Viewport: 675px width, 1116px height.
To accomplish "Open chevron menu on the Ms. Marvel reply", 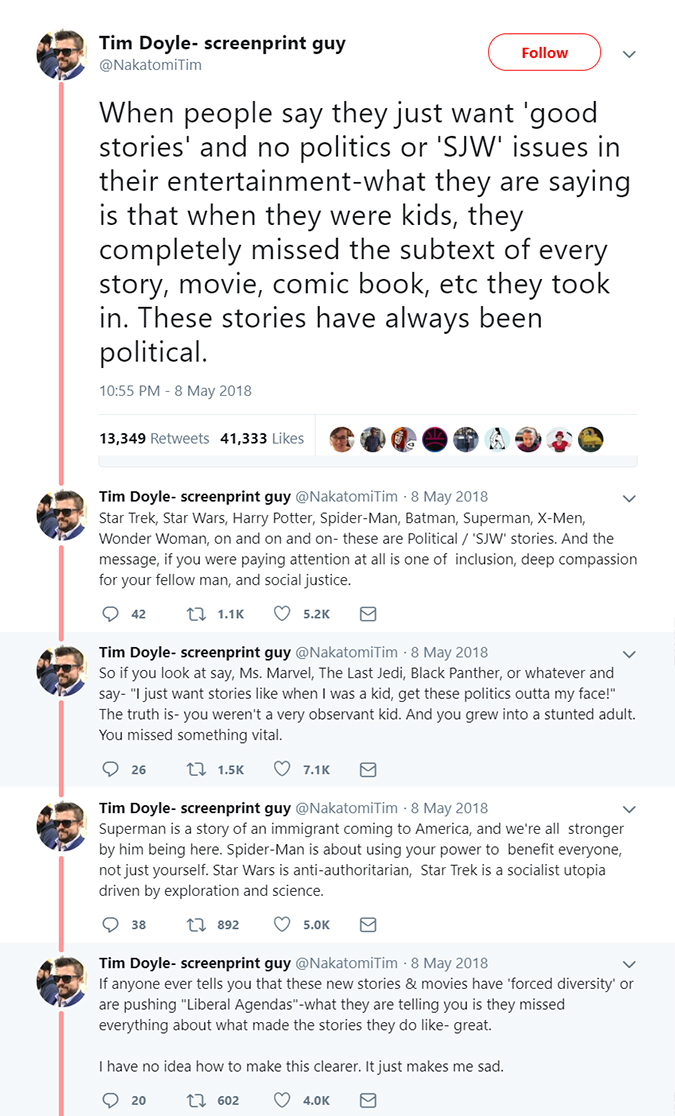I will (x=629, y=654).
